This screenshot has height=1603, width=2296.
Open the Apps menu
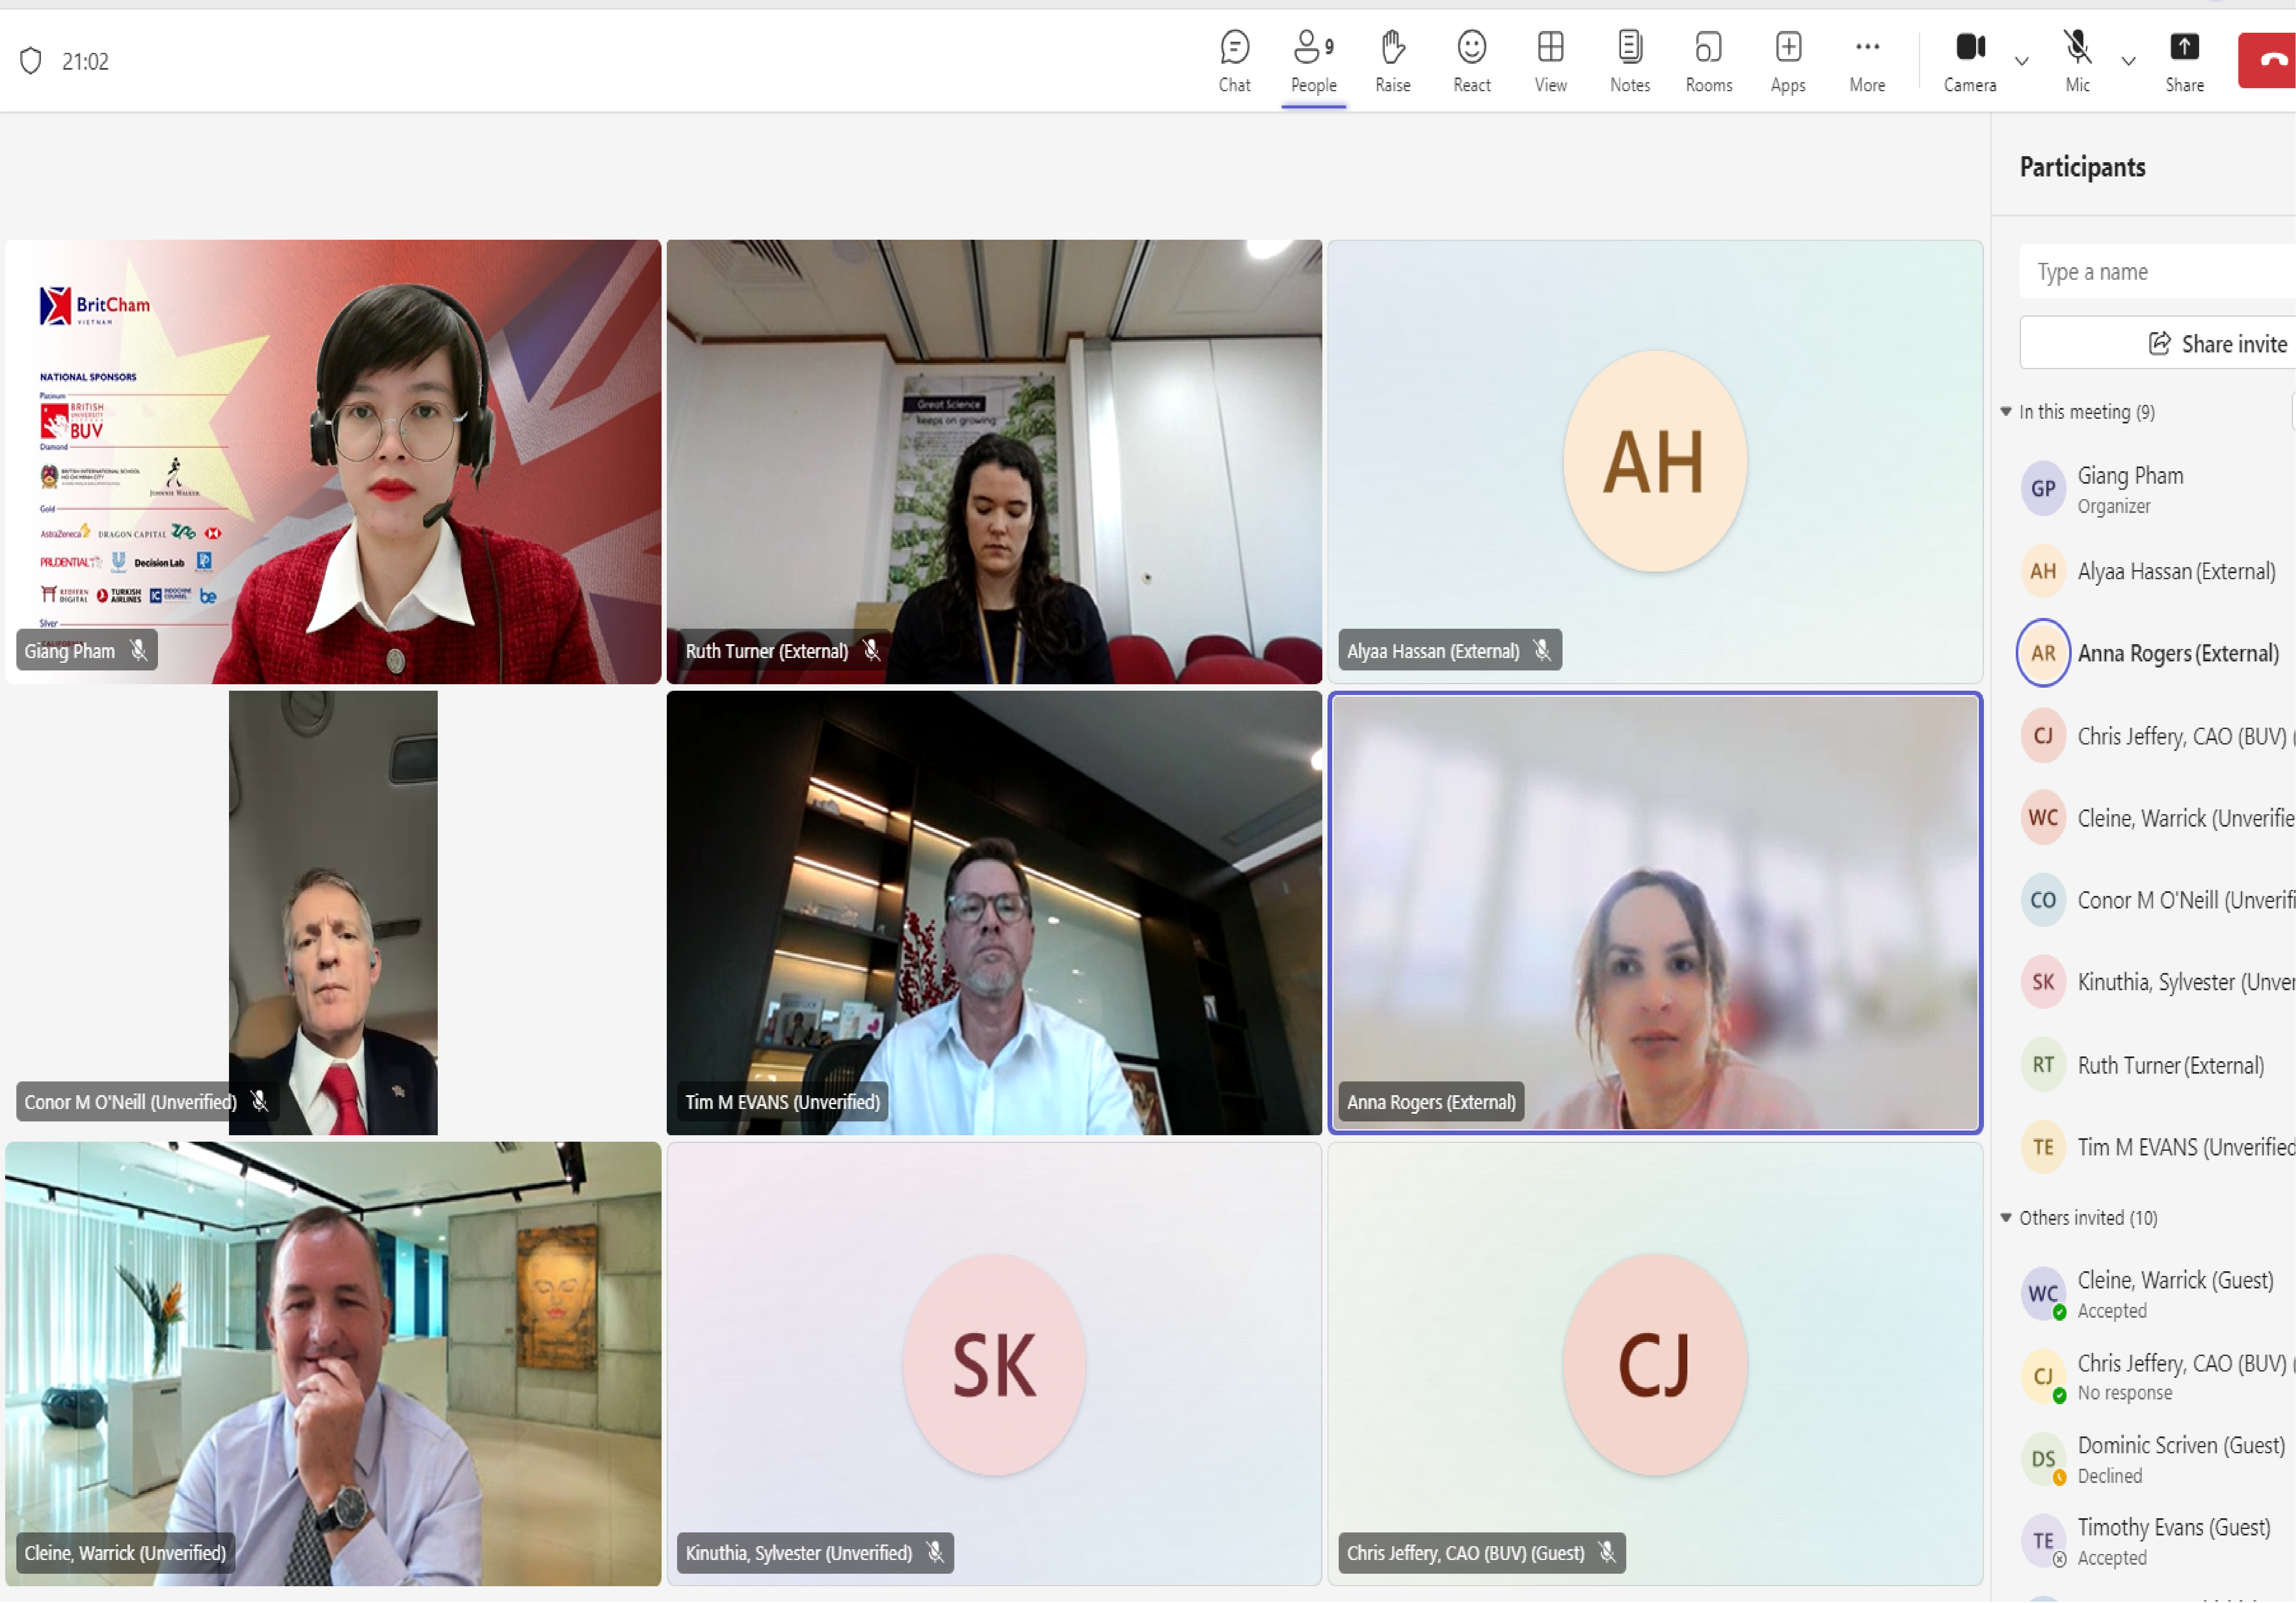[1787, 61]
